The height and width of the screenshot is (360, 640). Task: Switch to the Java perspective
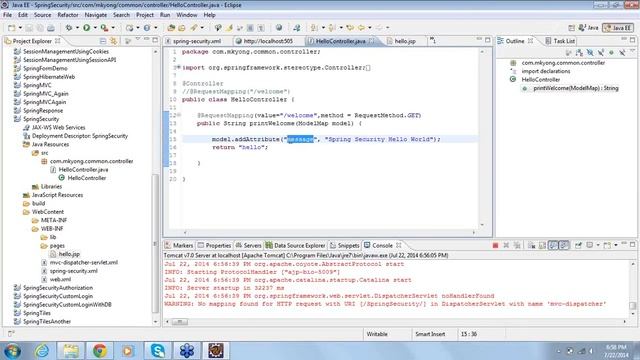tap(588, 28)
